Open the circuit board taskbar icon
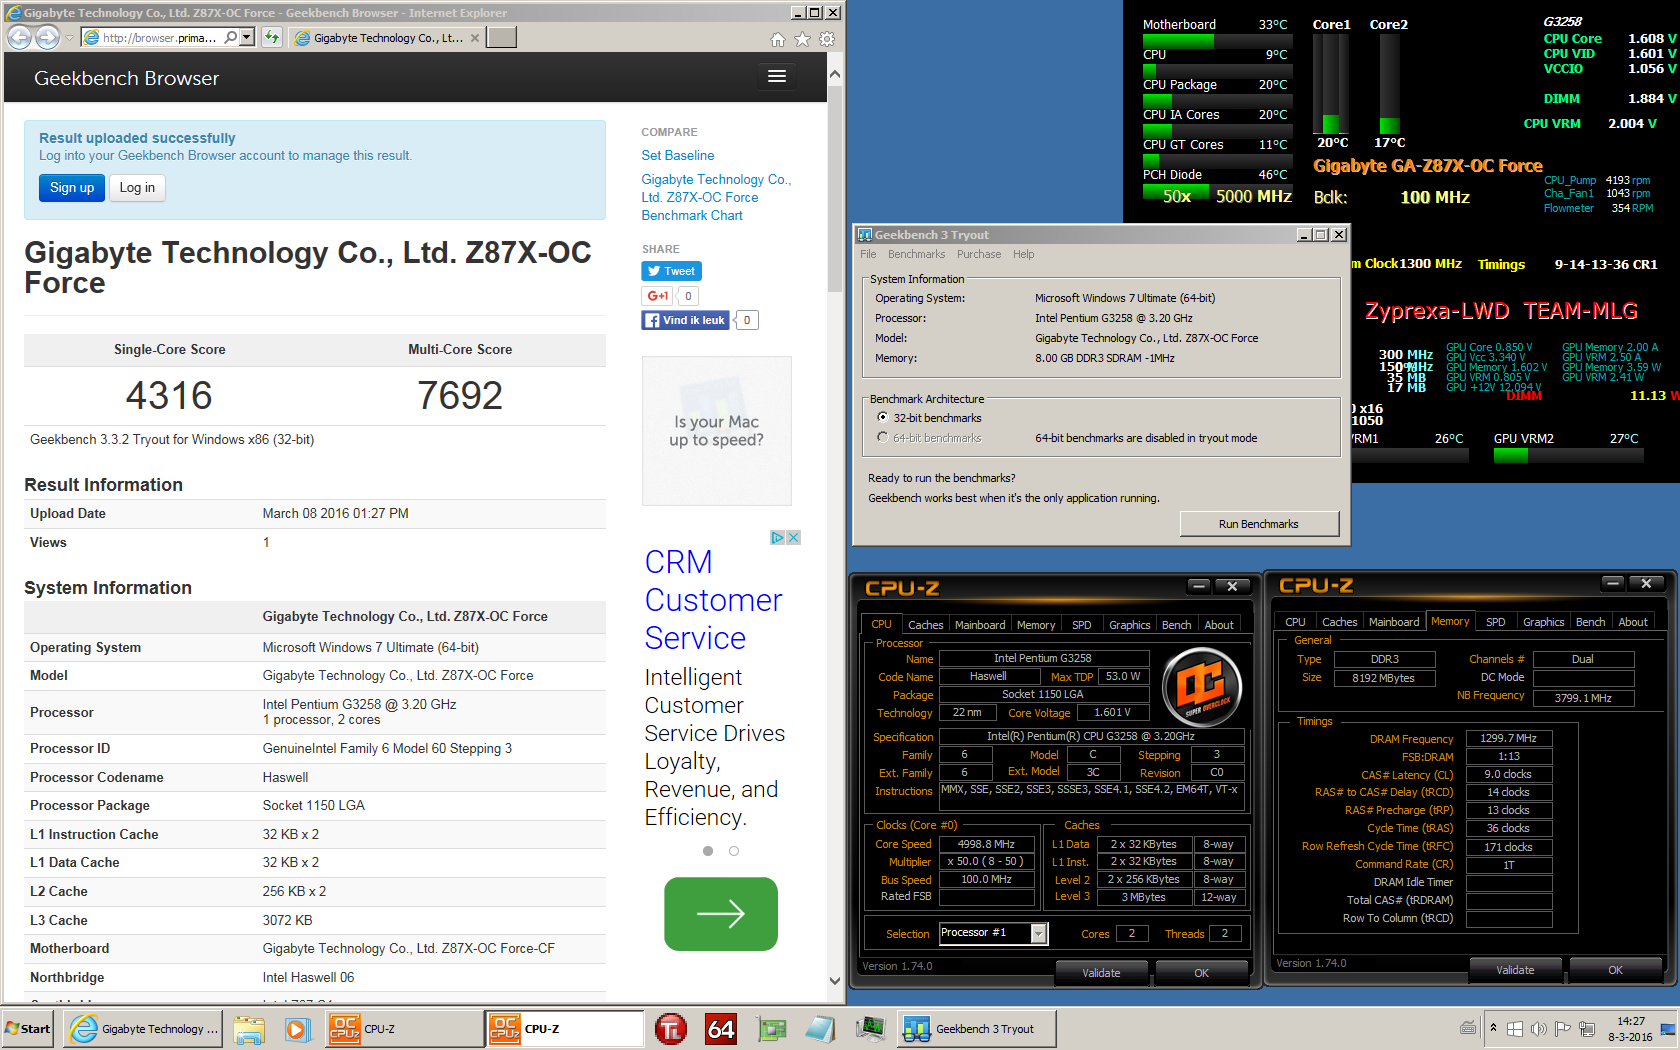Image resolution: width=1680 pixels, height=1050 pixels. [771, 1029]
